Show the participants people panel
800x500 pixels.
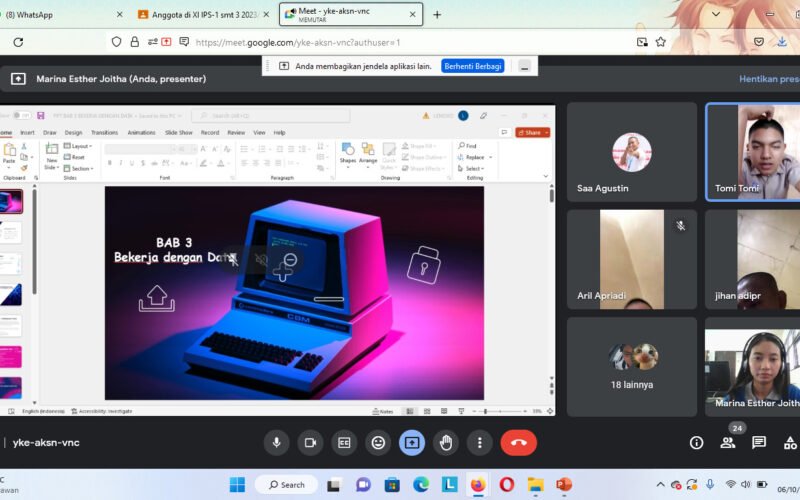[728, 442]
